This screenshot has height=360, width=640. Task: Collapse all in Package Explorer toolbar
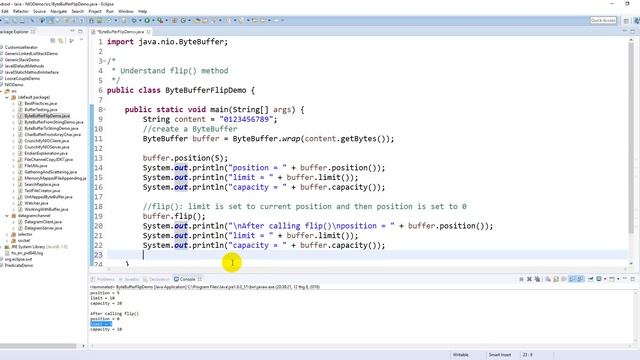[52, 40]
